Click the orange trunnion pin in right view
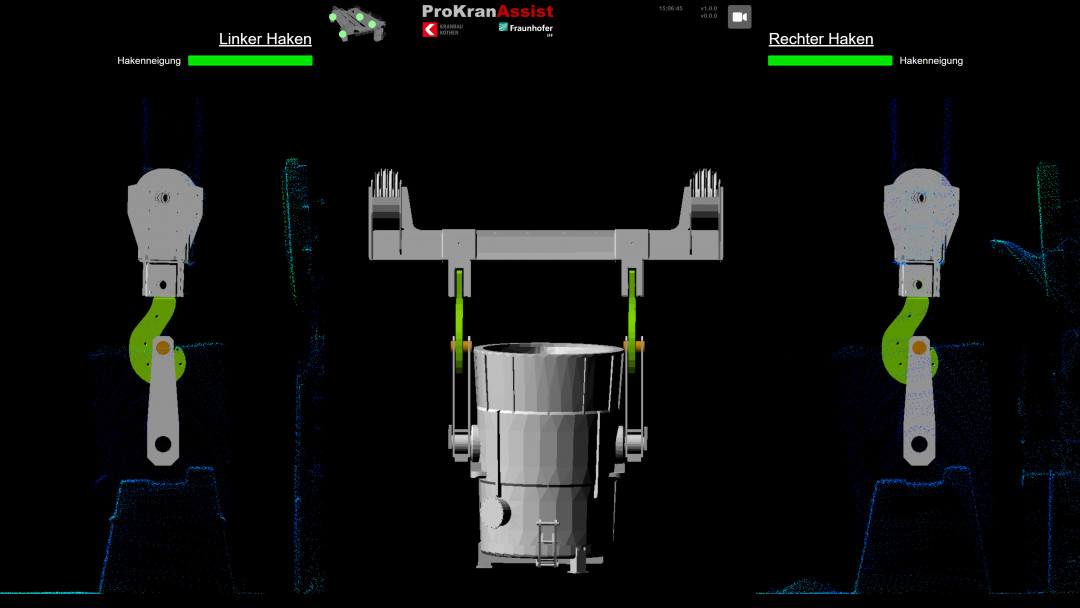1080x608 pixels. (x=920, y=348)
